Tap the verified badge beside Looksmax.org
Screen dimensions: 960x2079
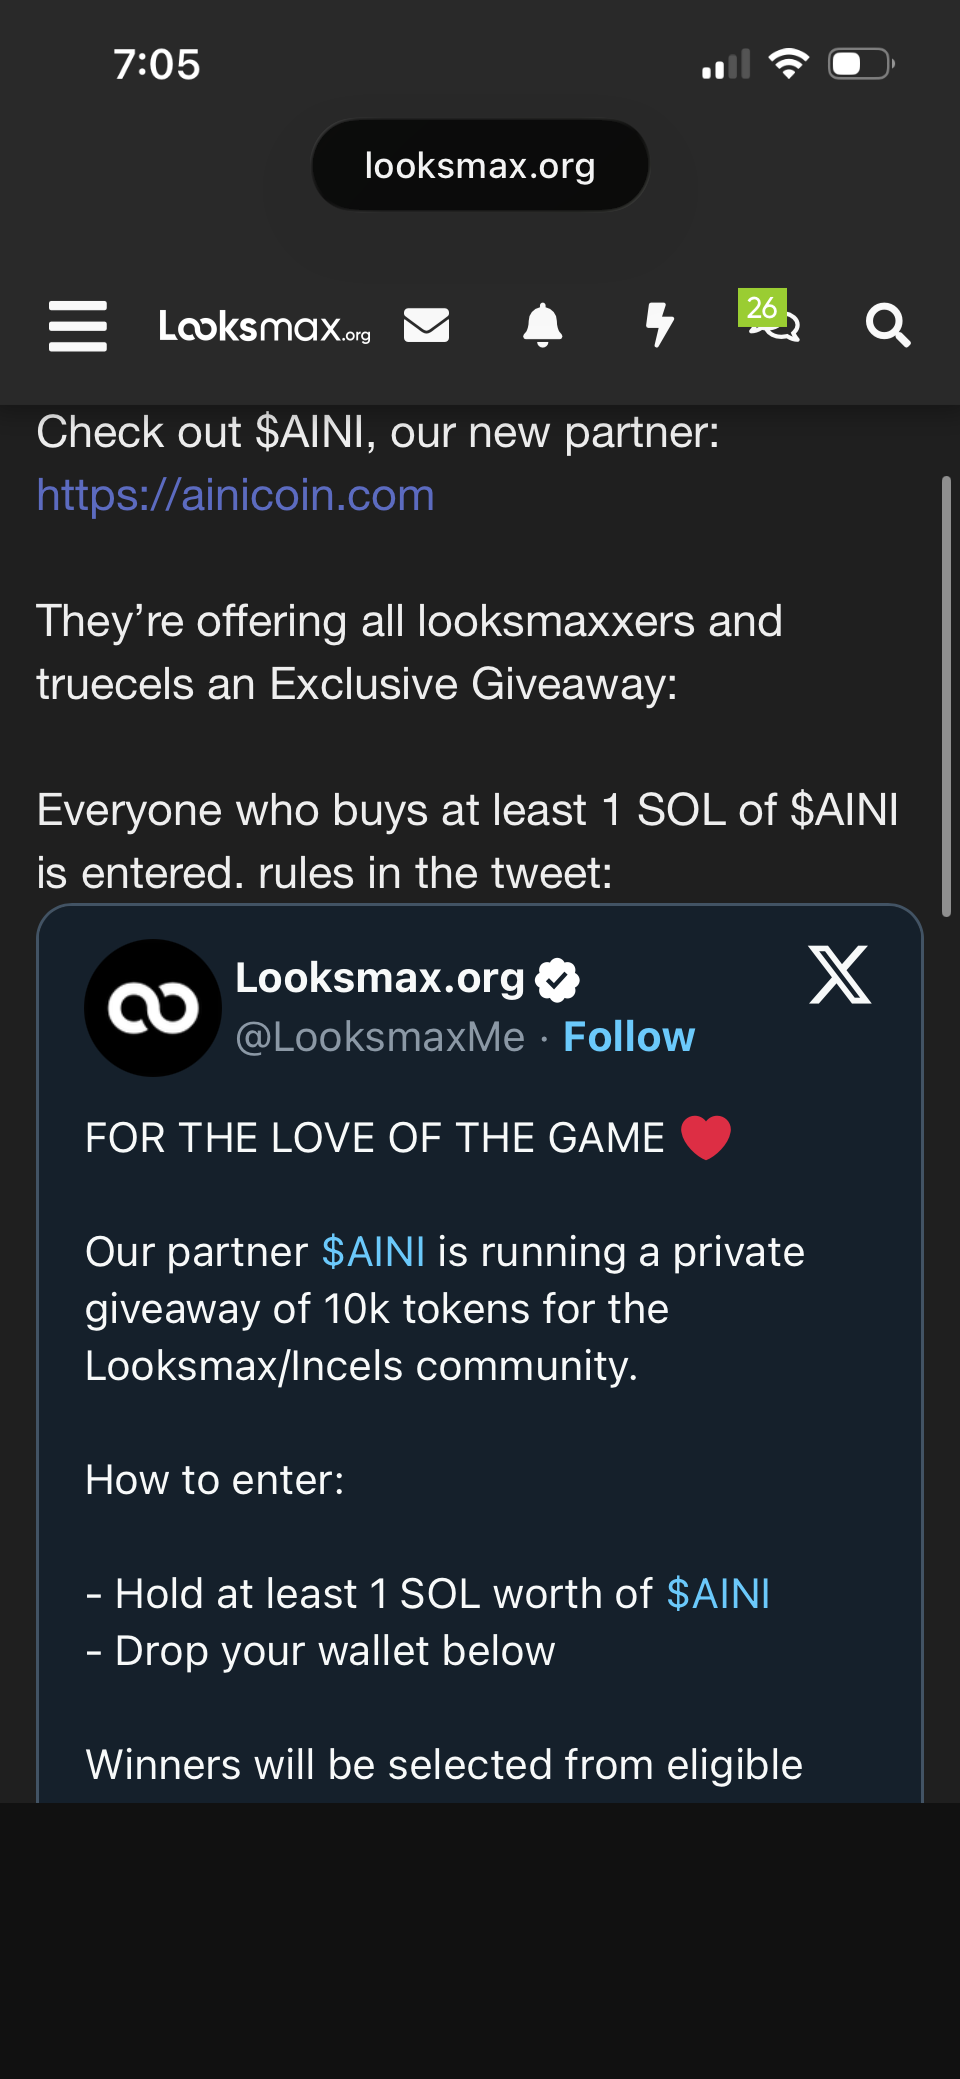pos(558,980)
